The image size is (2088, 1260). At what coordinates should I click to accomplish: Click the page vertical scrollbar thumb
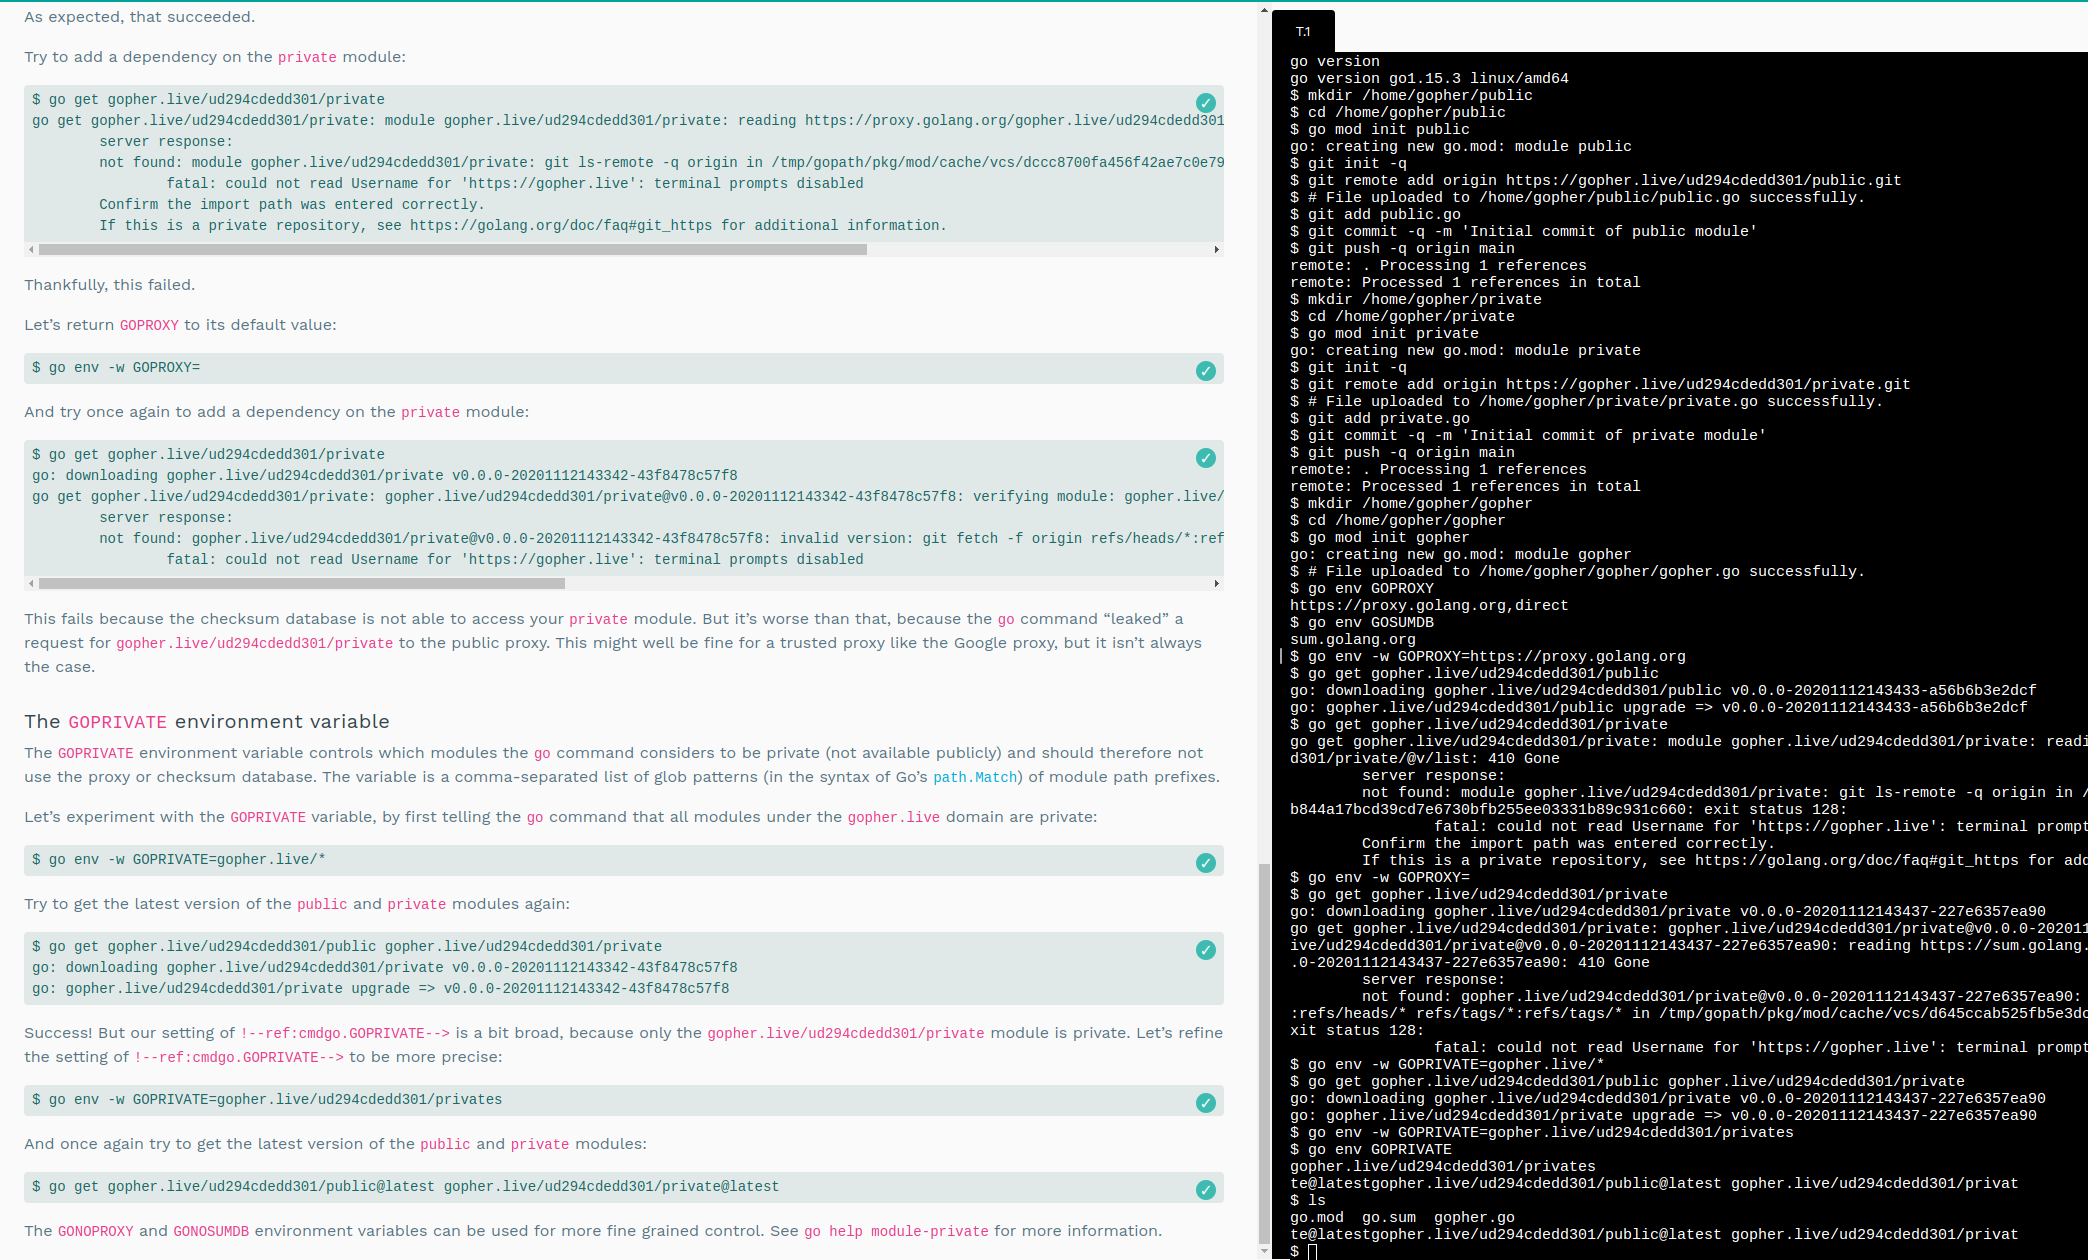pos(1264,1053)
